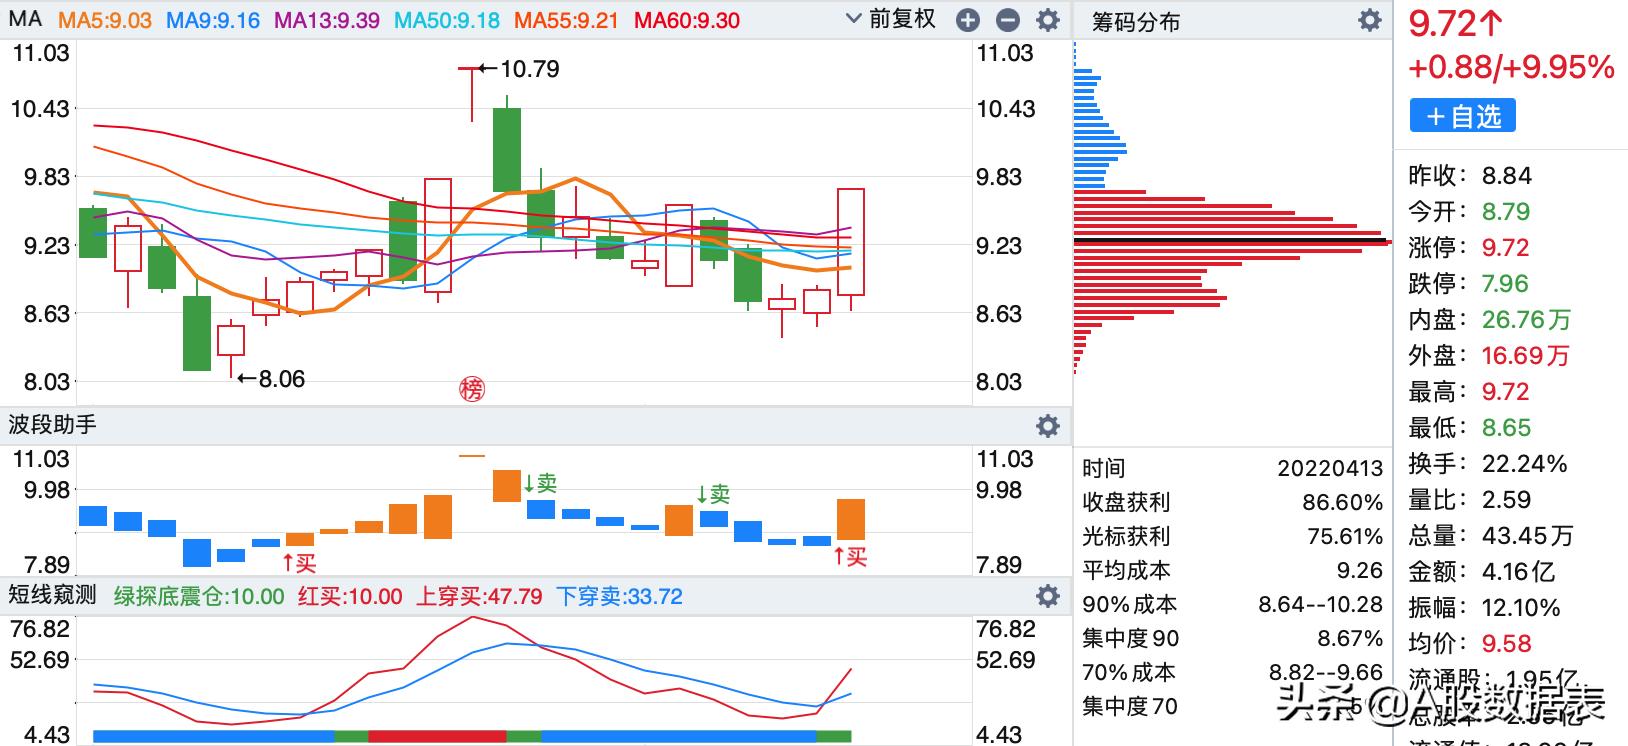Click the red 榜 badge on chart

tap(471, 389)
